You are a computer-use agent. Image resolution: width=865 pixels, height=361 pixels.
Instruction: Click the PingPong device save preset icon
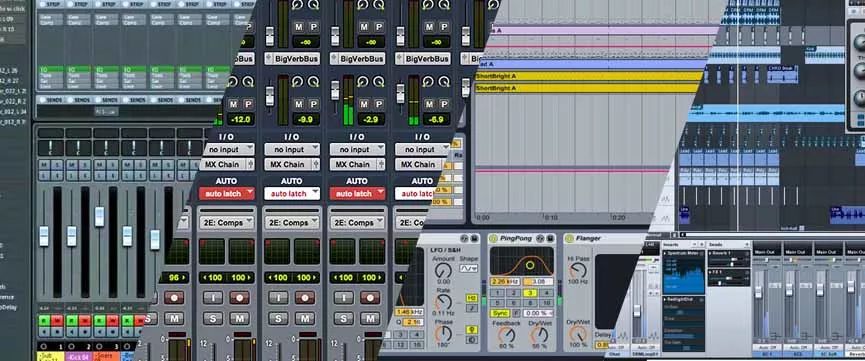[550, 238]
